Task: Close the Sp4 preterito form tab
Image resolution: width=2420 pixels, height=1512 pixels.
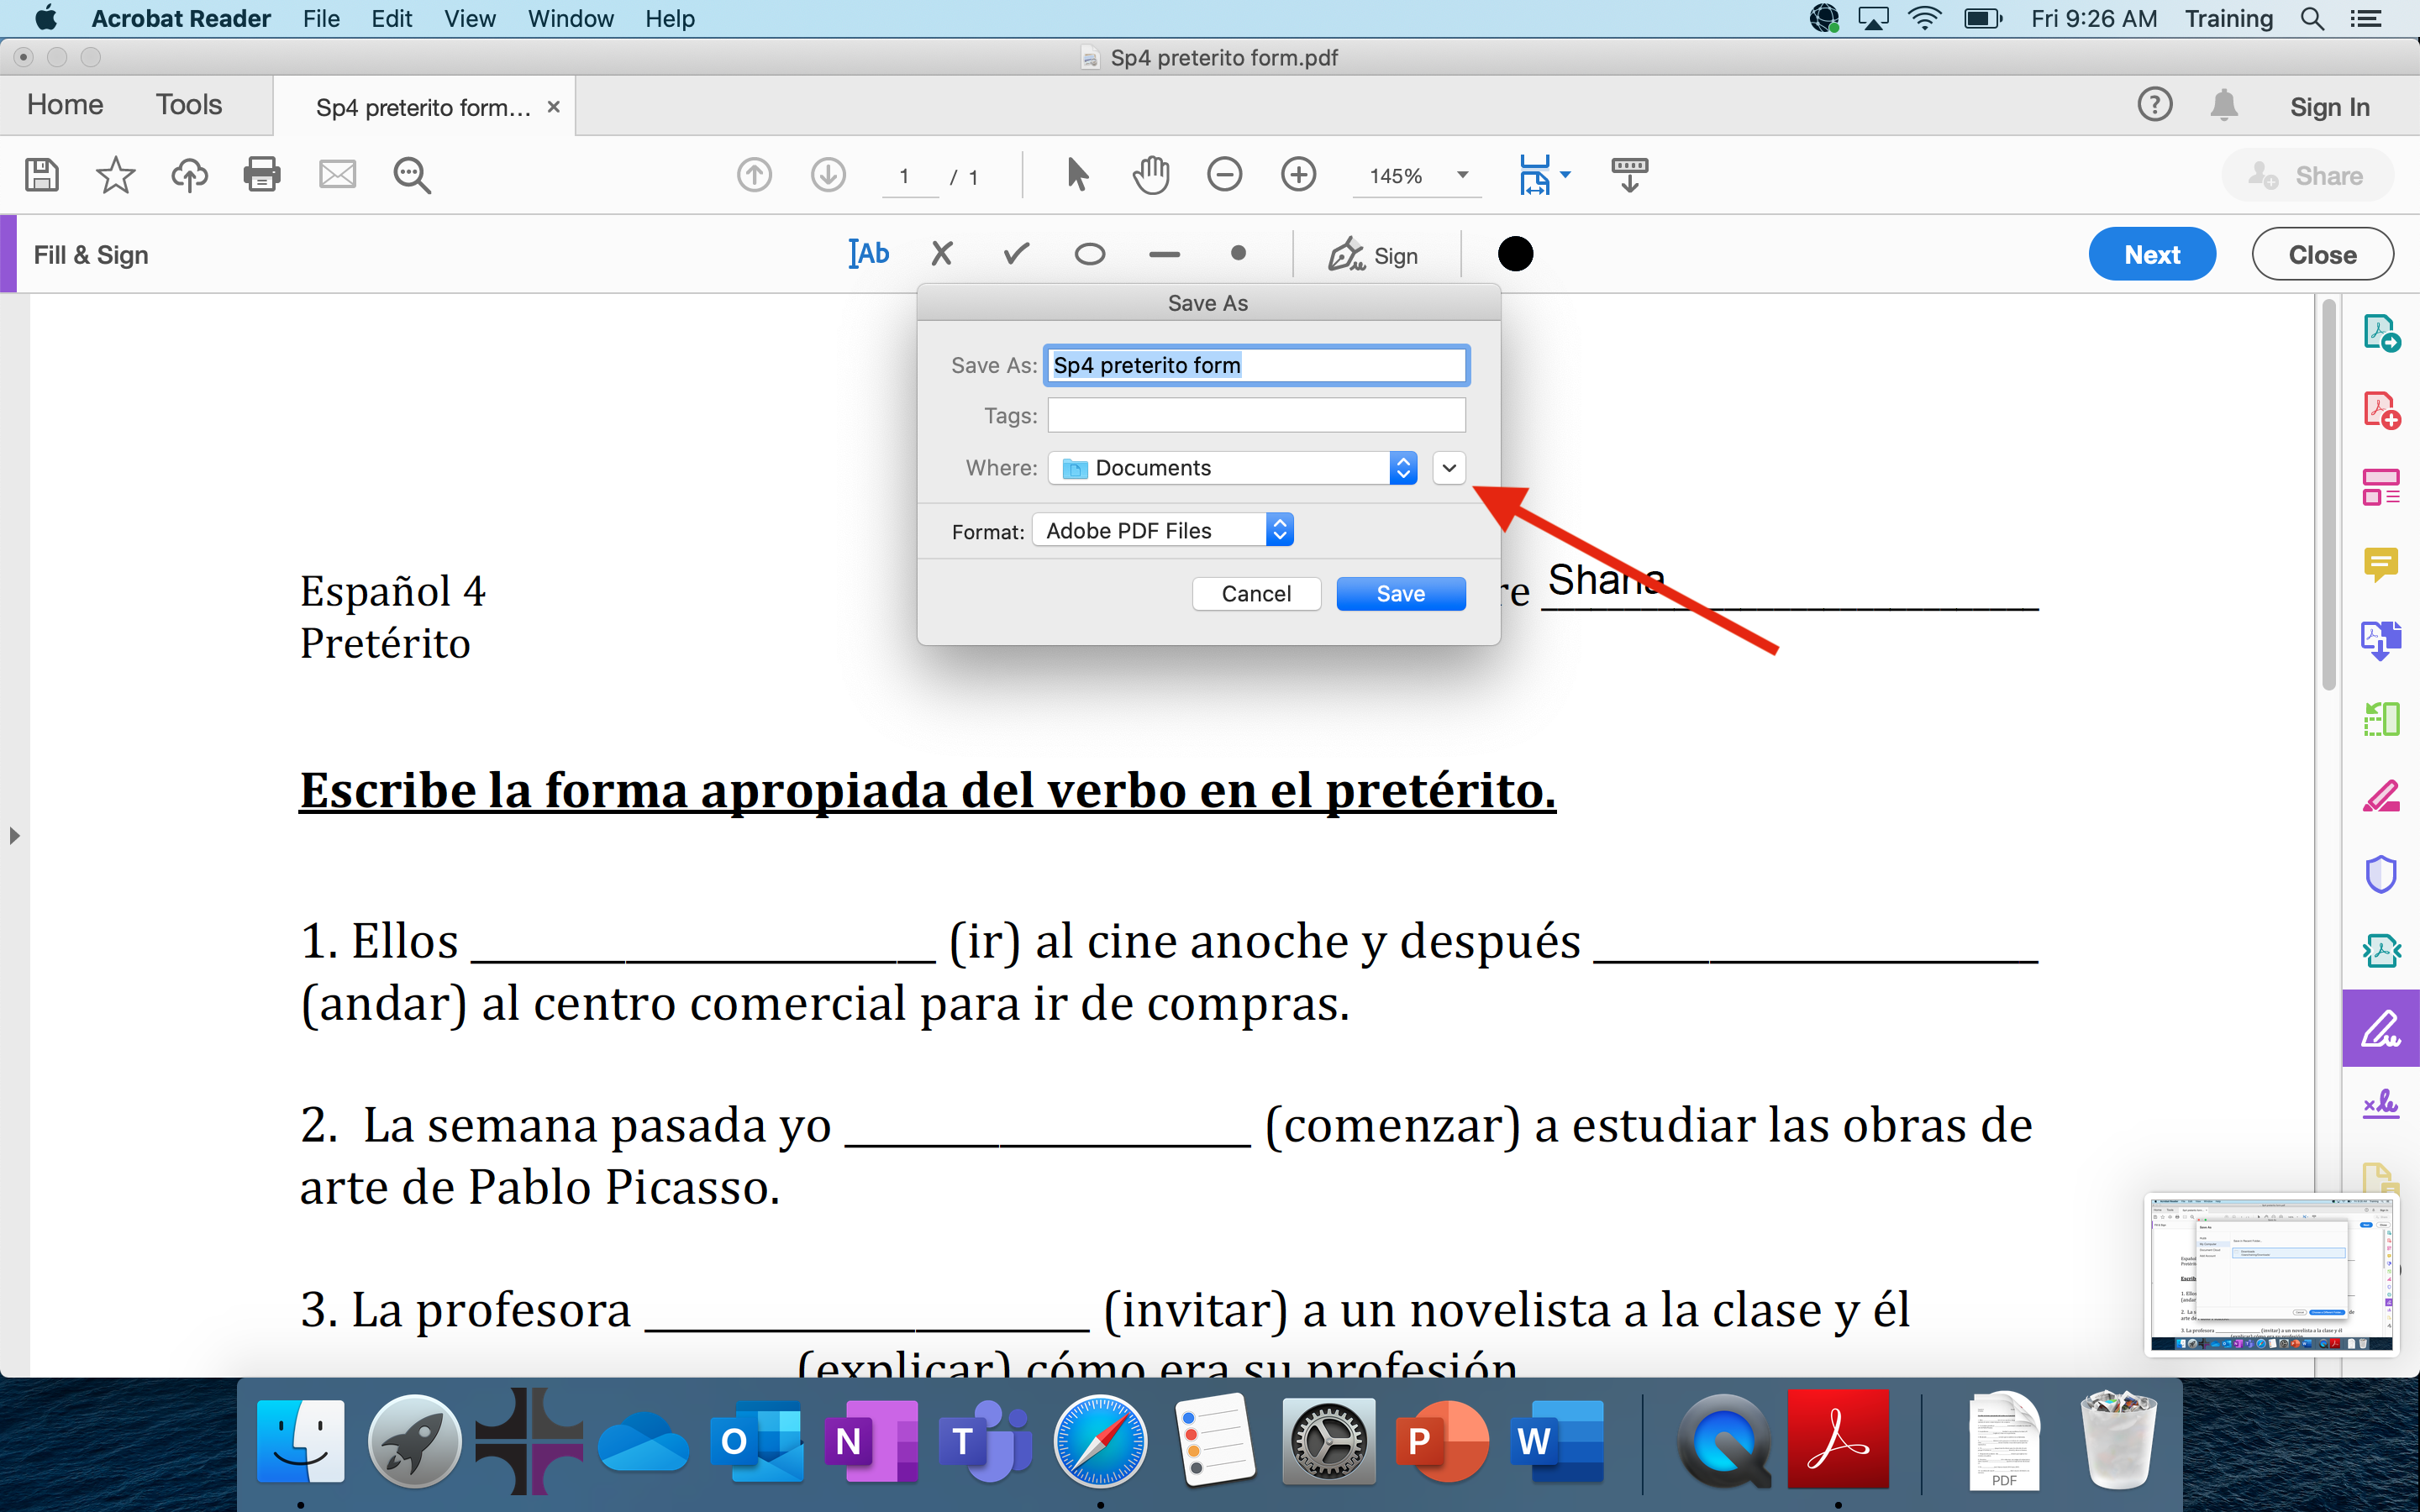Action: [553, 107]
